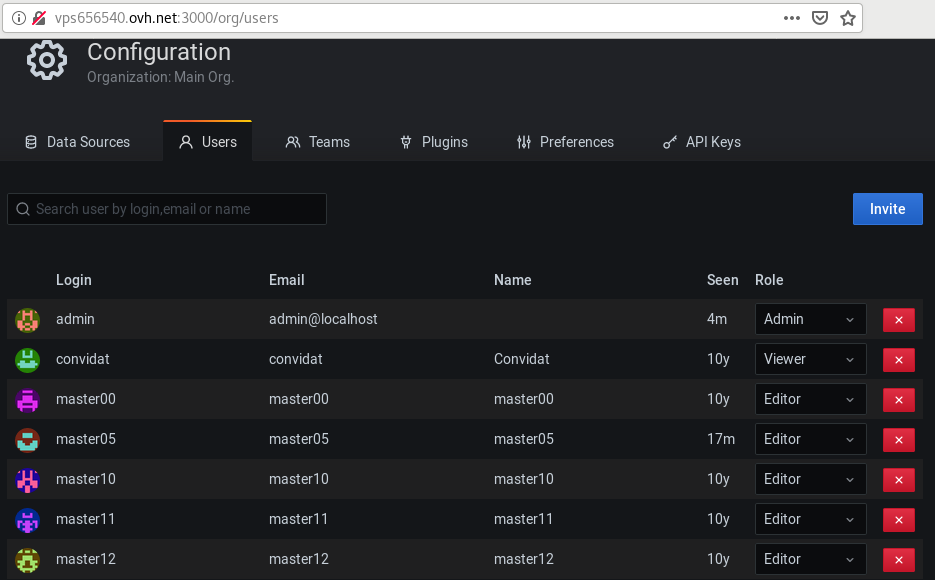Expand the master00 Editor role dropdown
Screen dimensions: 935x580
pos(810,399)
